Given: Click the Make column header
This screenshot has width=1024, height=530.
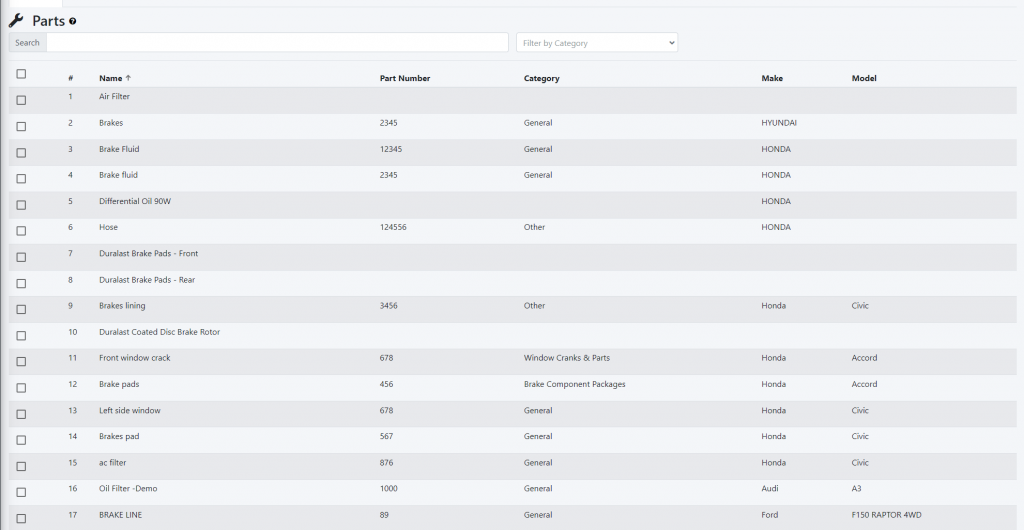Looking at the screenshot, I should point(772,78).
